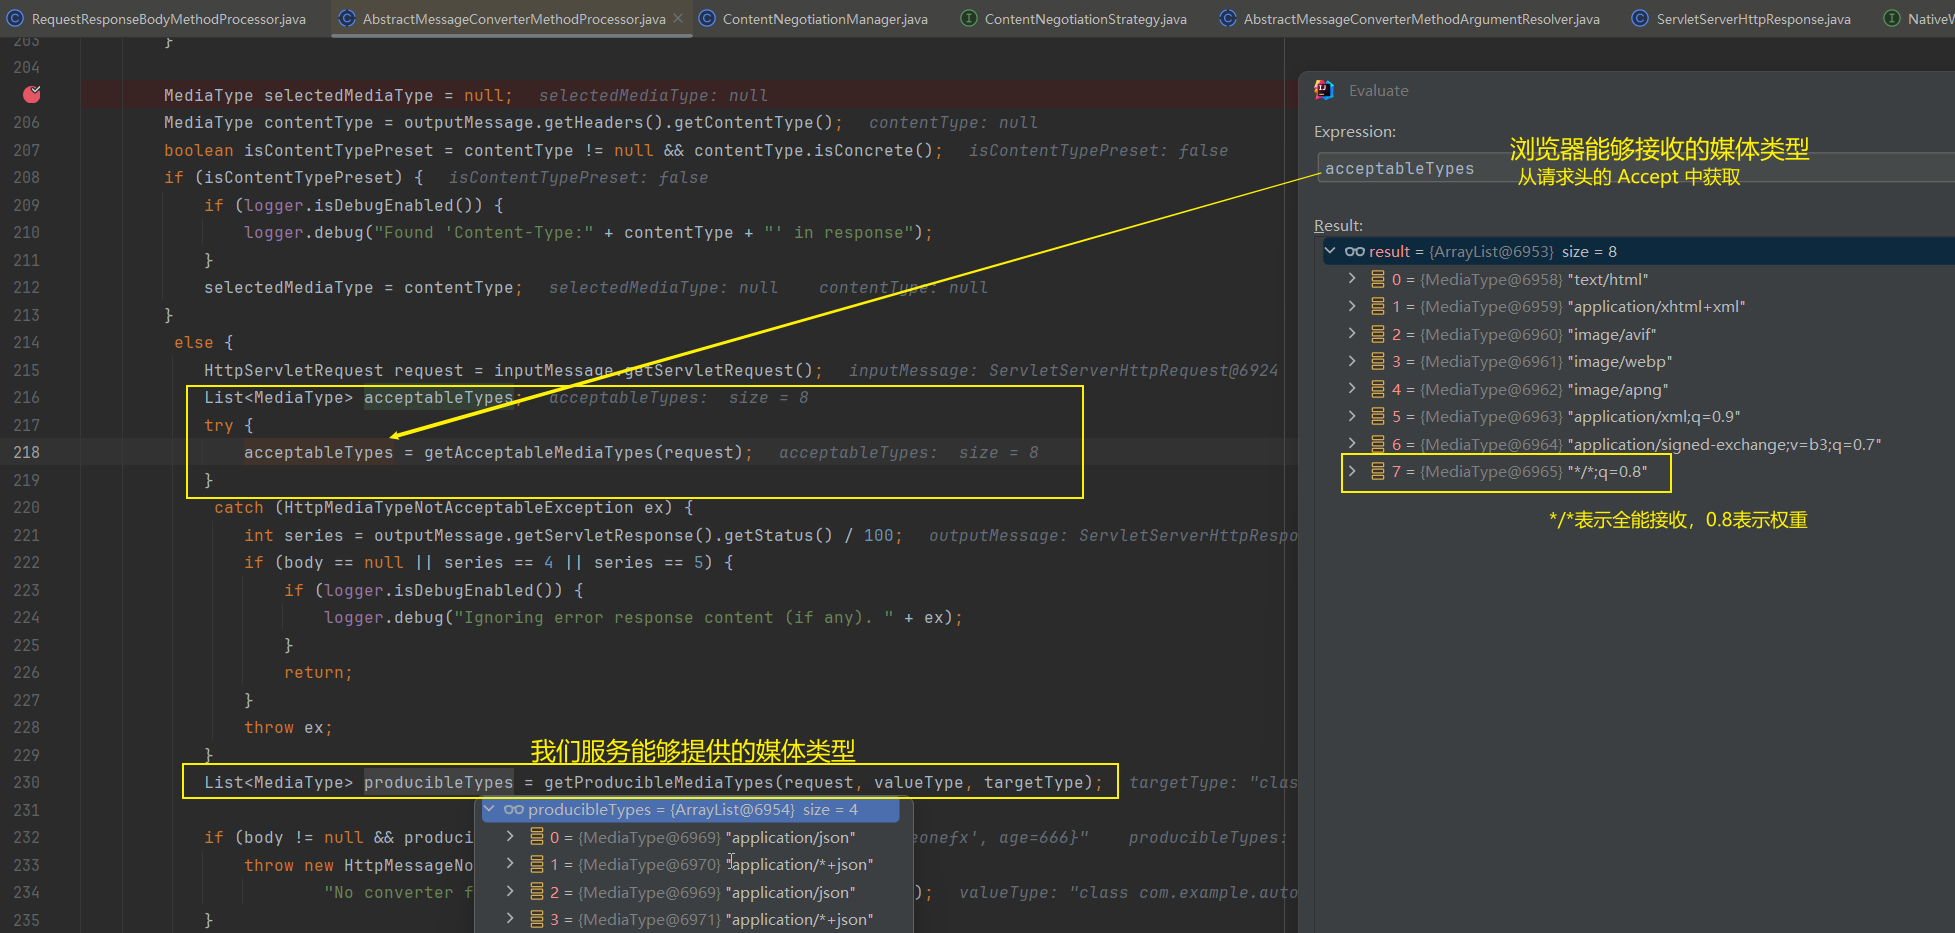The image size is (1955, 933).
Task: Switch to ServletServerHttpResponse.java tab
Action: coord(1740,19)
